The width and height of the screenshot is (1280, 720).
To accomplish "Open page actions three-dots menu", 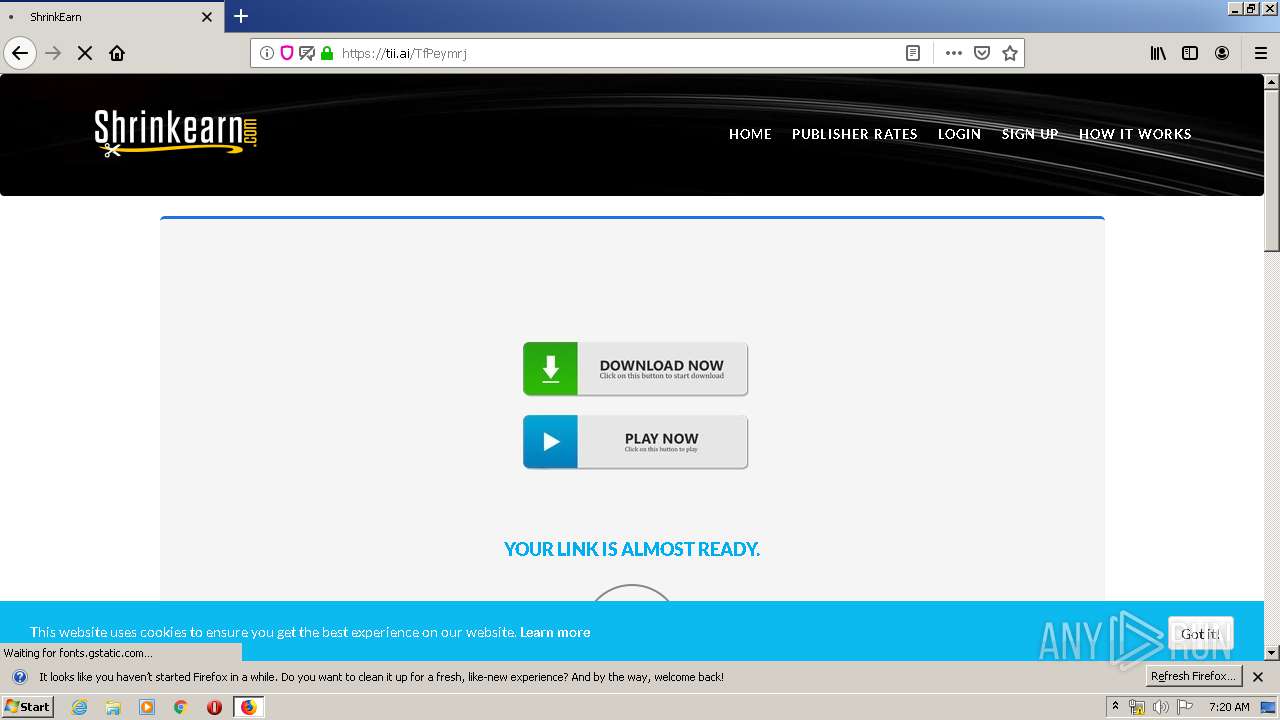I will [954, 53].
